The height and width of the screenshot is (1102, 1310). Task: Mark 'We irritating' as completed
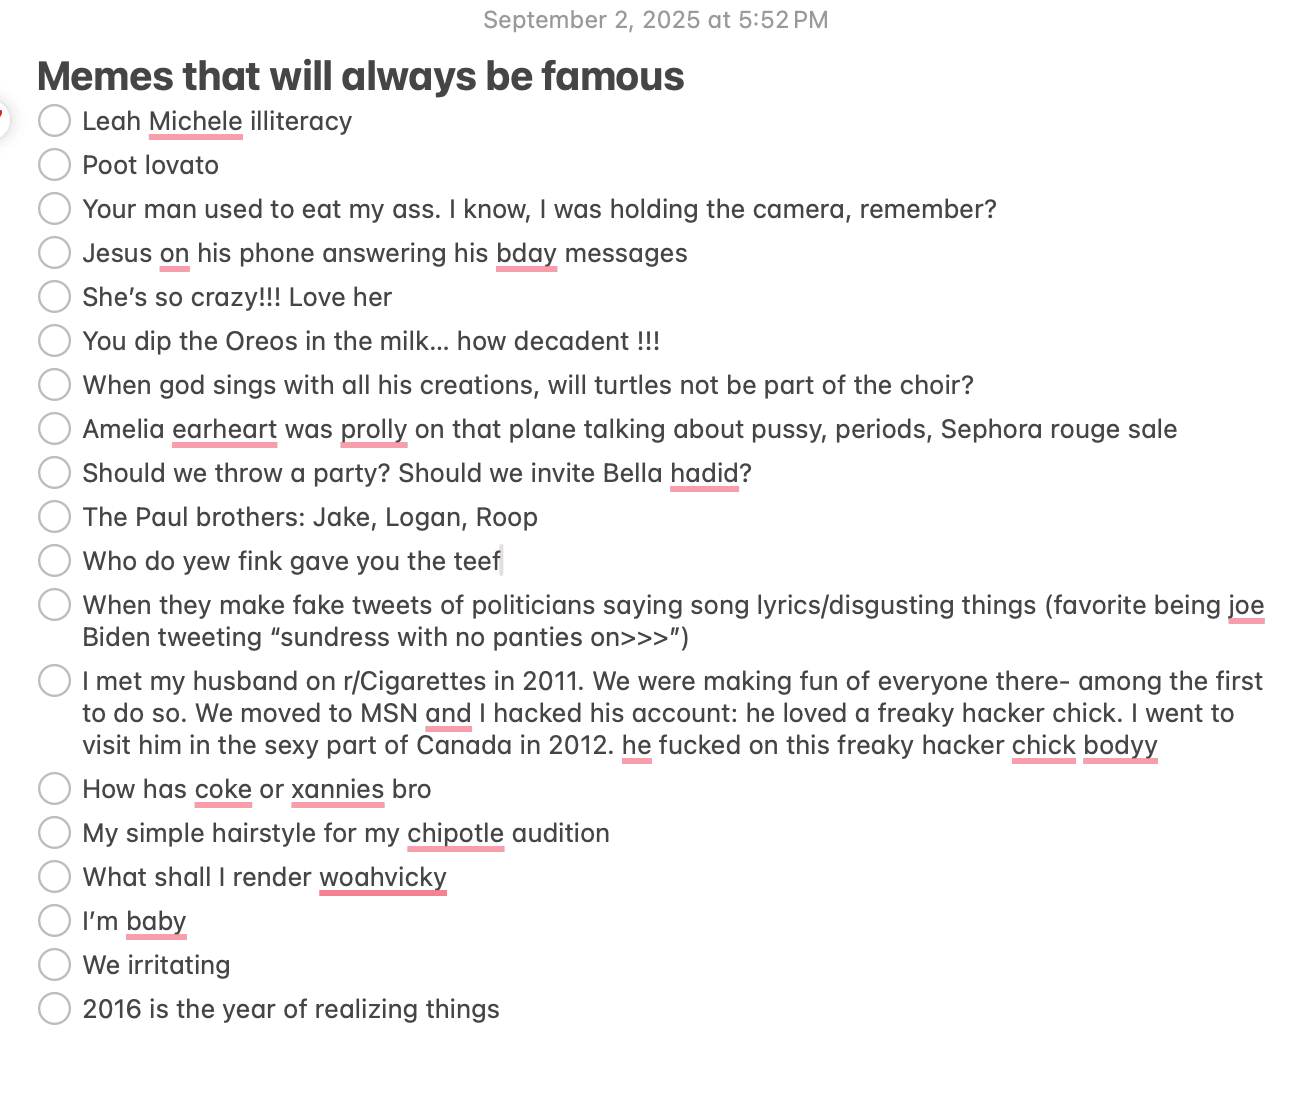54,965
